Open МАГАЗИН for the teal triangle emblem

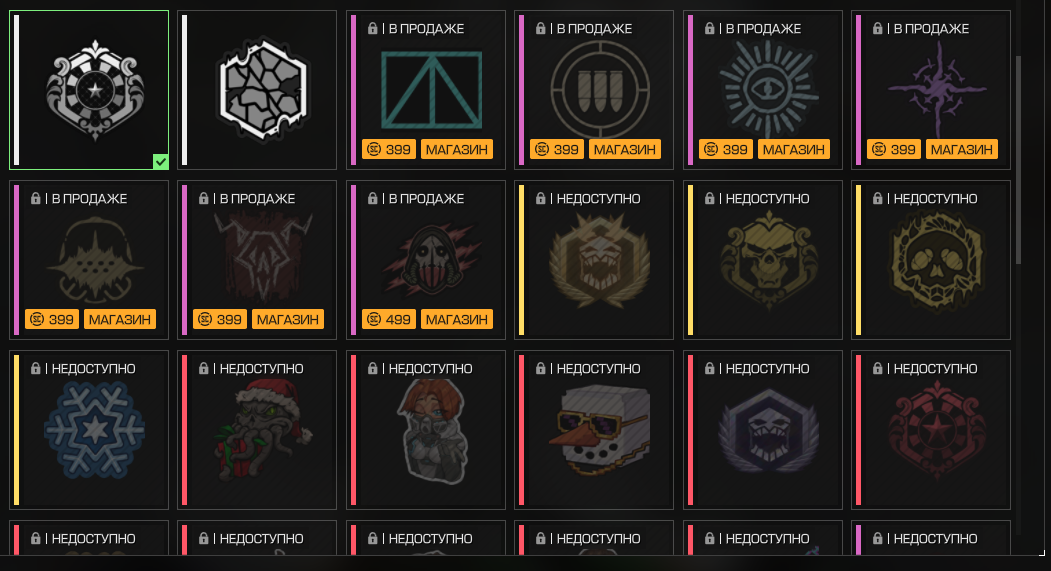pyautogui.click(x=456, y=149)
